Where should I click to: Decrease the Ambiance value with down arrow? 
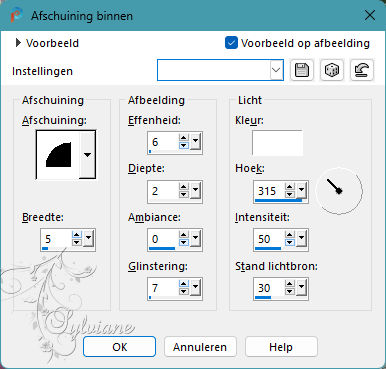[x=183, y=242]
